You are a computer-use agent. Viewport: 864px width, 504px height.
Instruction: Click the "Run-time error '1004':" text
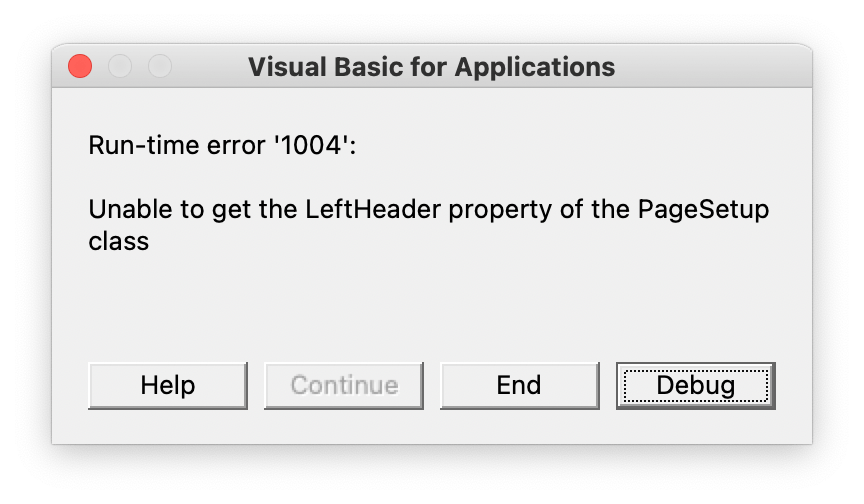[x=222, y=145]
